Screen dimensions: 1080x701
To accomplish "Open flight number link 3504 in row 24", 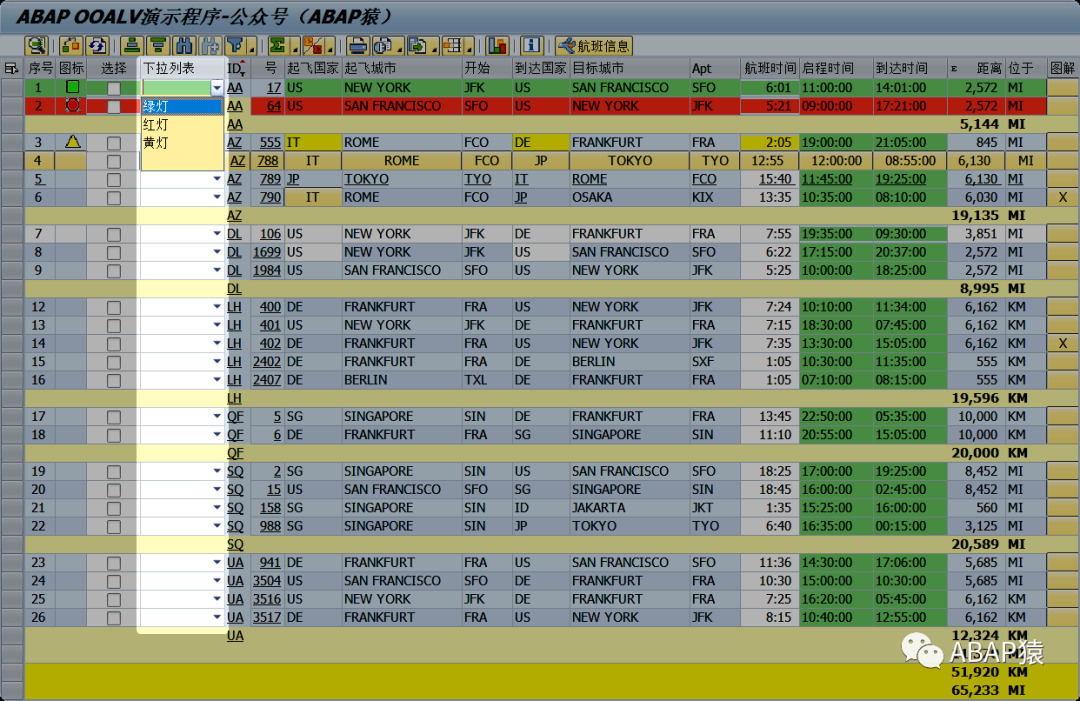I will 267,581.
